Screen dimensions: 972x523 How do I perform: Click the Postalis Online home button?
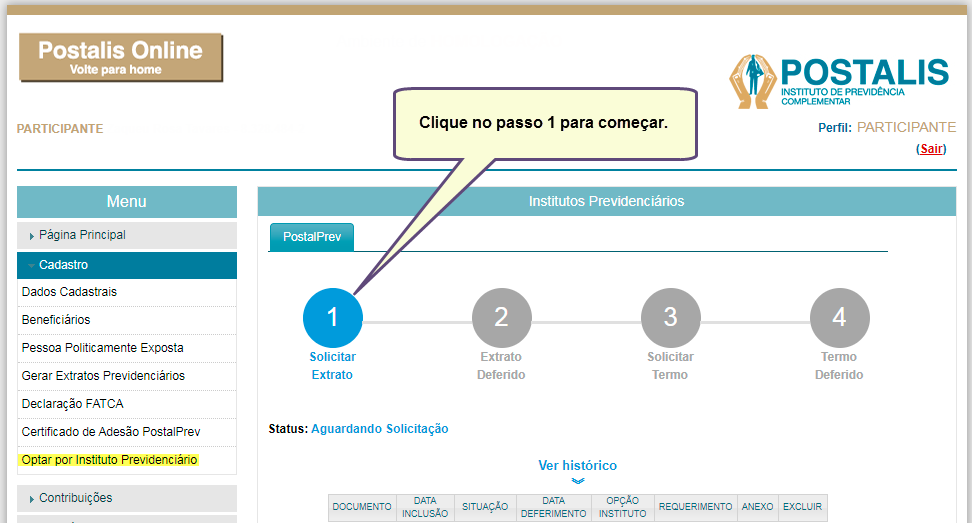click(121, 58)
